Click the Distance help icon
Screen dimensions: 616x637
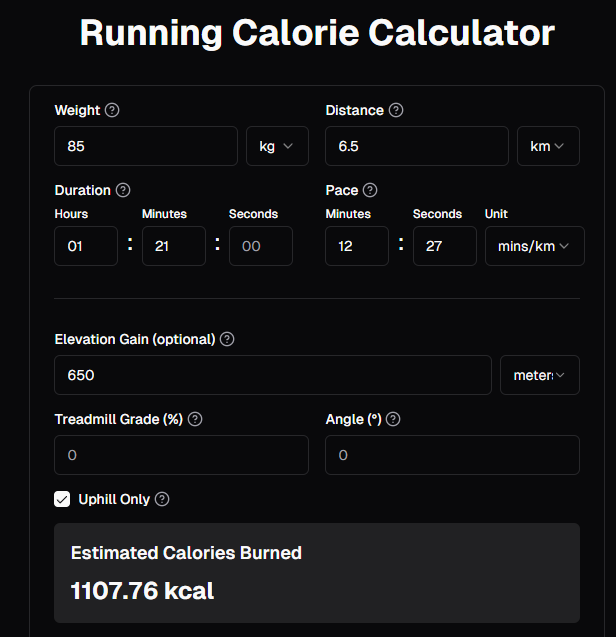pos(396,110)
